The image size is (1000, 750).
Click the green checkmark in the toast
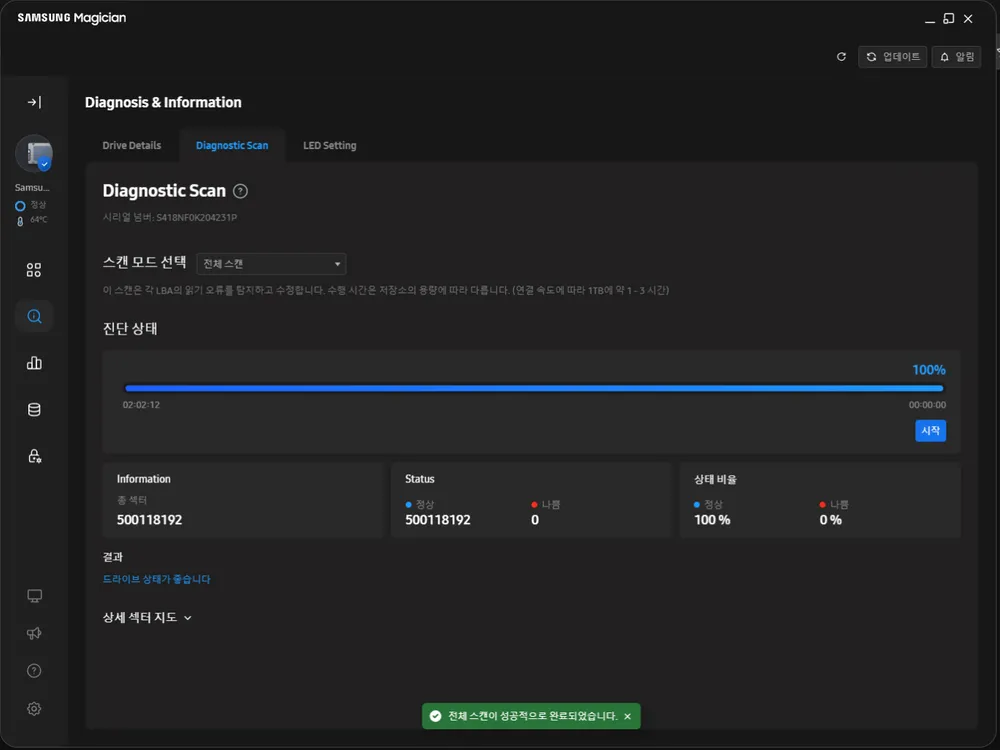[x=436, y=716]
